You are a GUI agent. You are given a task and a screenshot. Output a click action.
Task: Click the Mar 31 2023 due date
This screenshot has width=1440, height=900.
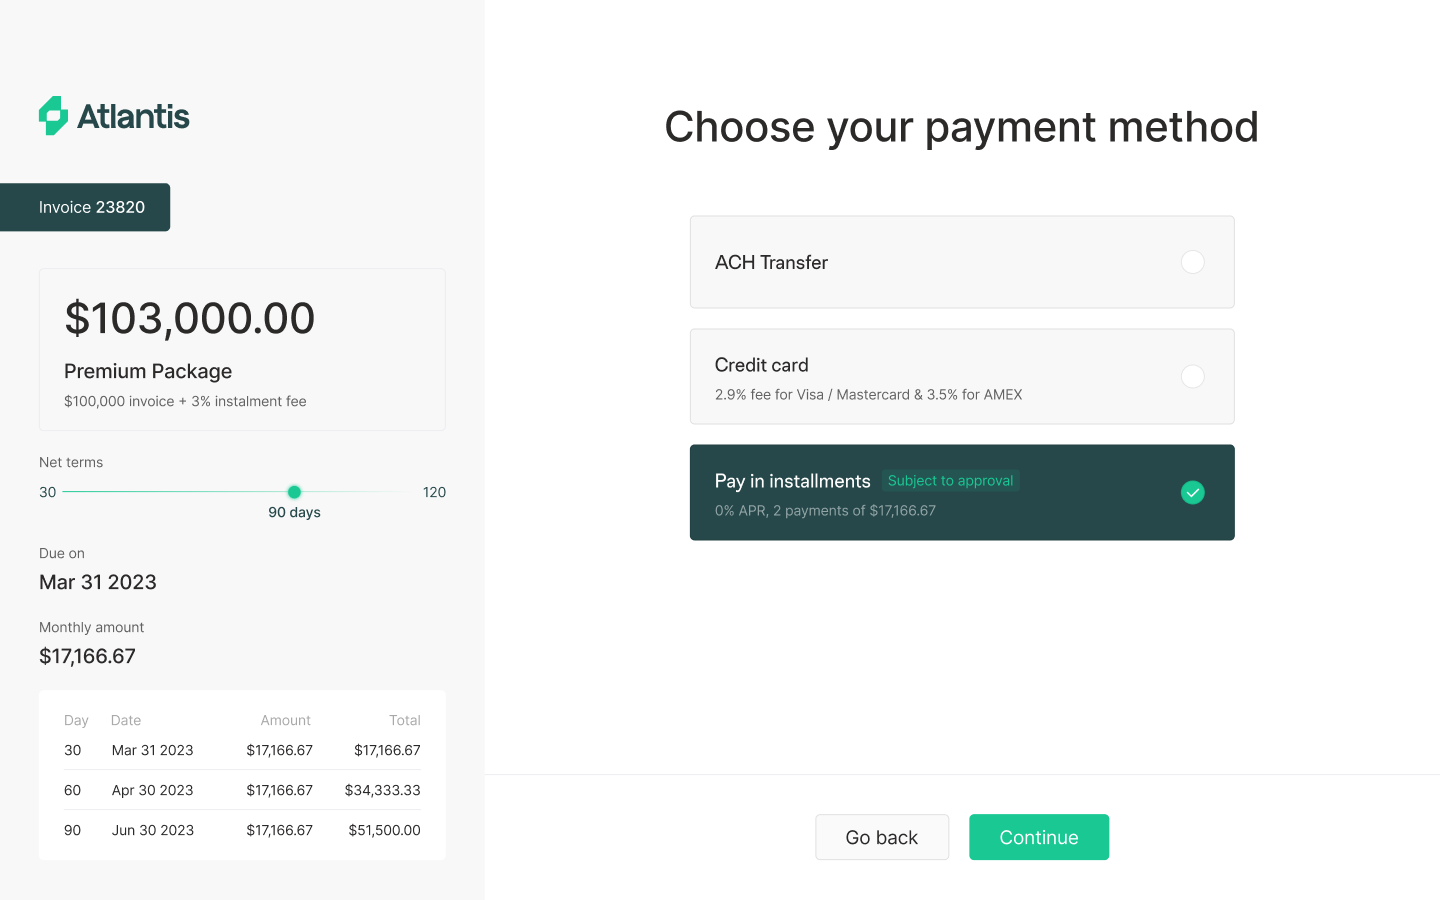coord(97,582)
